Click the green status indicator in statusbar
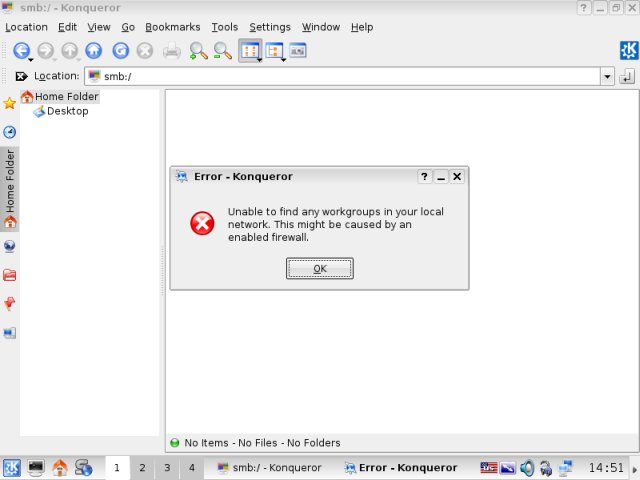Screen dimensions: 640x480 (175, 443)
